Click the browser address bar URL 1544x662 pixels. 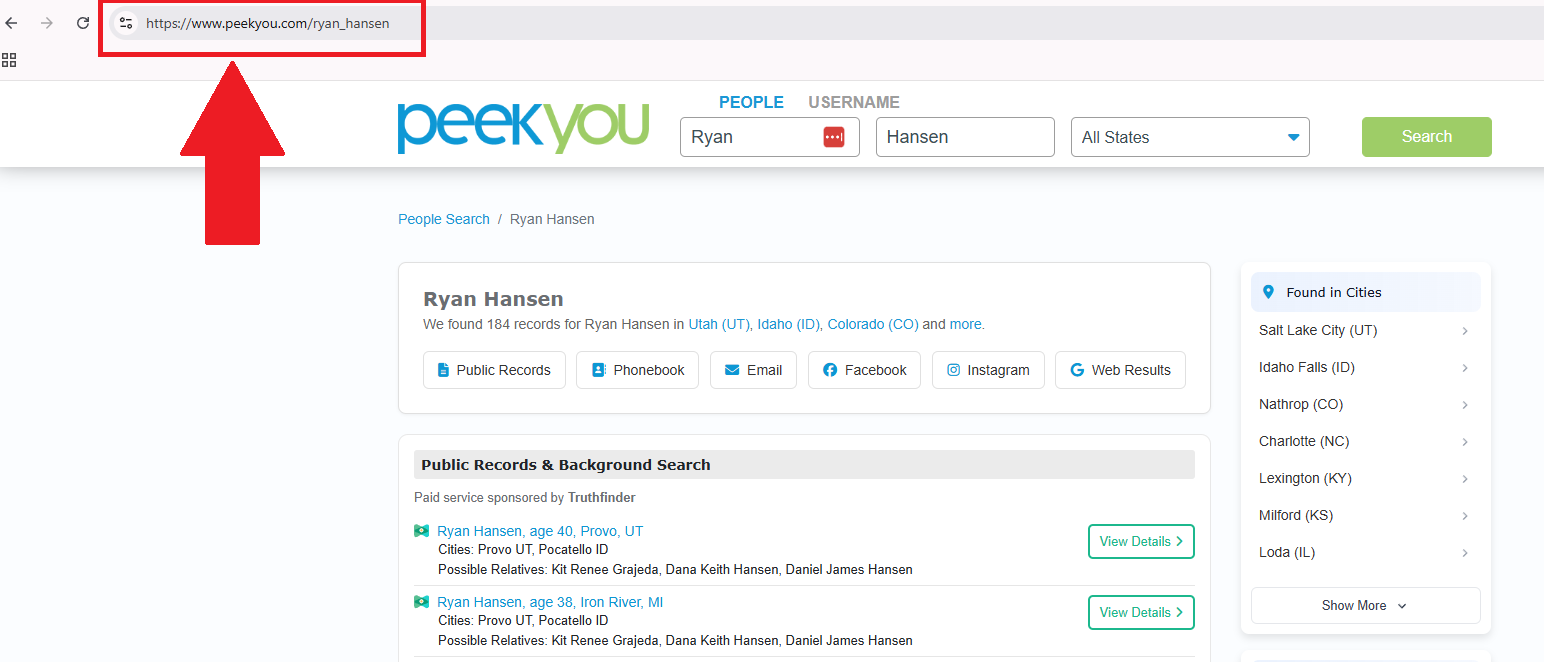[268, 23]
